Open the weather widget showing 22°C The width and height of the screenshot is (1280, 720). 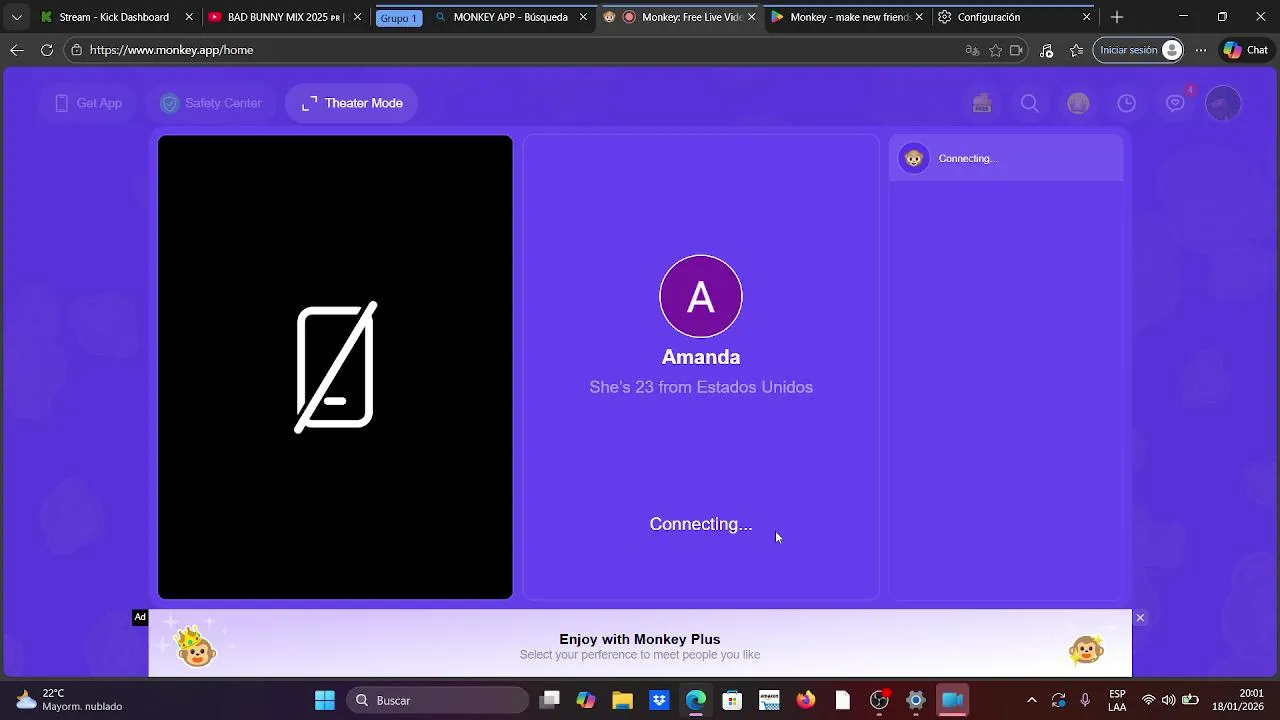coord(68,700)
